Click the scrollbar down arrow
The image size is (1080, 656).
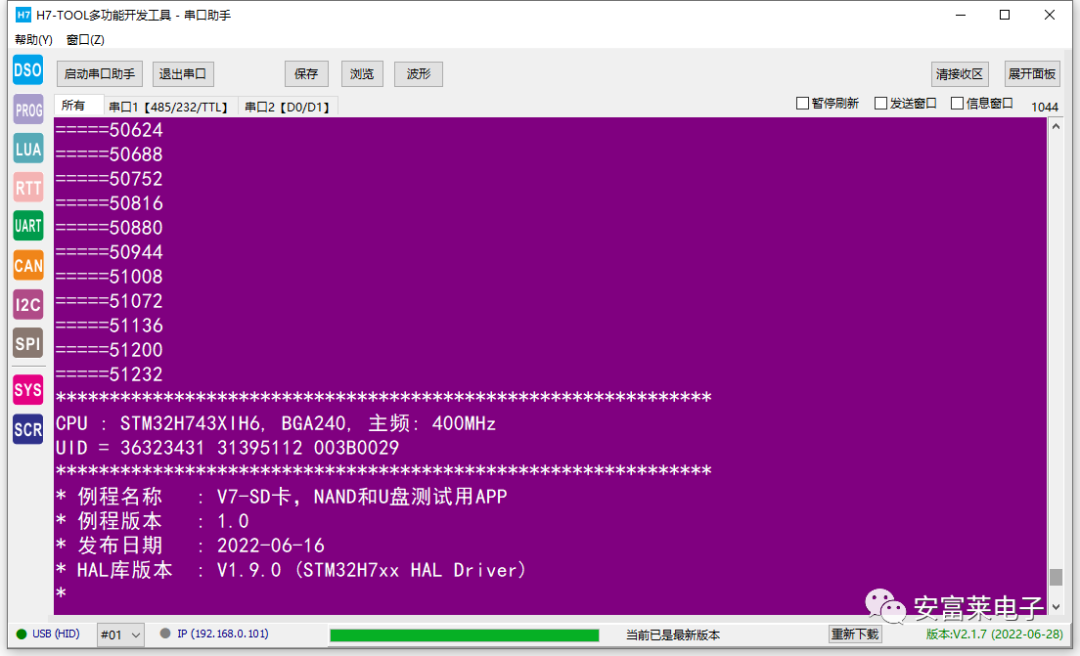[x=1056, y=606]
